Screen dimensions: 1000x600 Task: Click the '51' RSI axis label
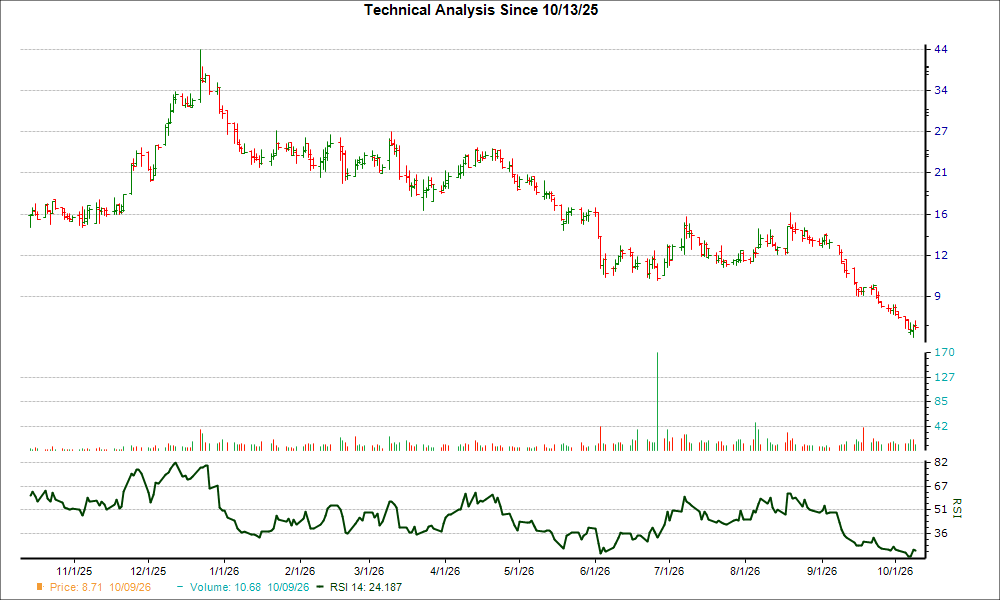941,509
